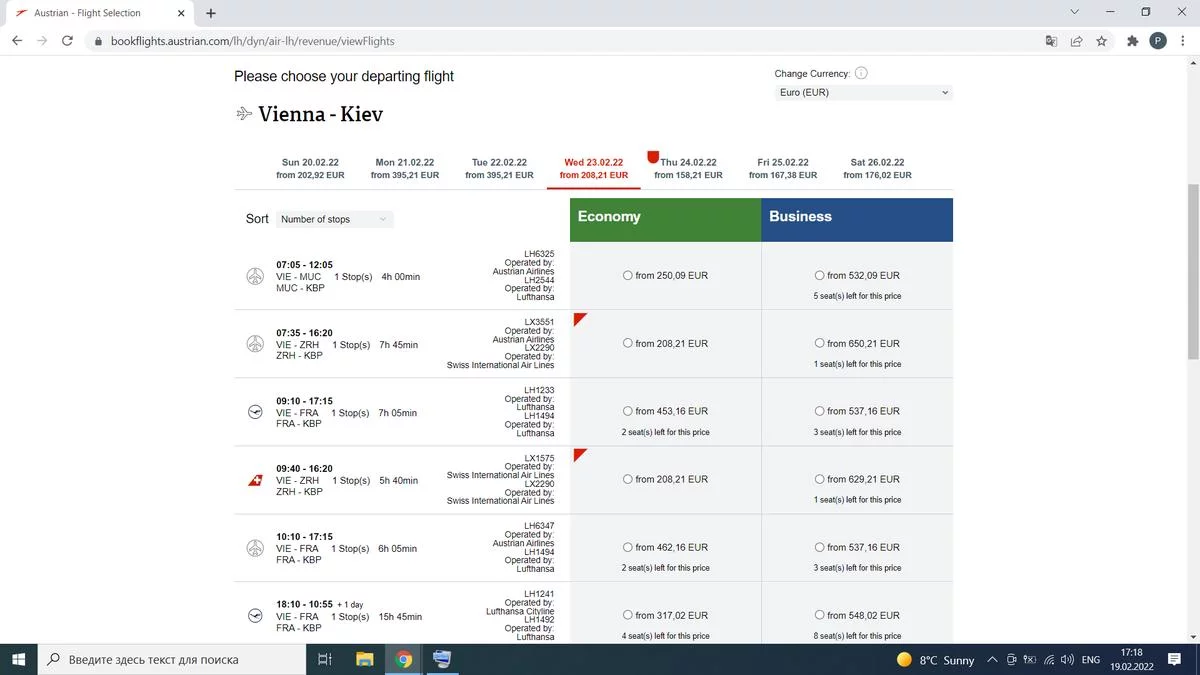Bookmark this page with the star icon
Image resolution: width=1200 pixels, height=675 pixels.
point(1101,41)
